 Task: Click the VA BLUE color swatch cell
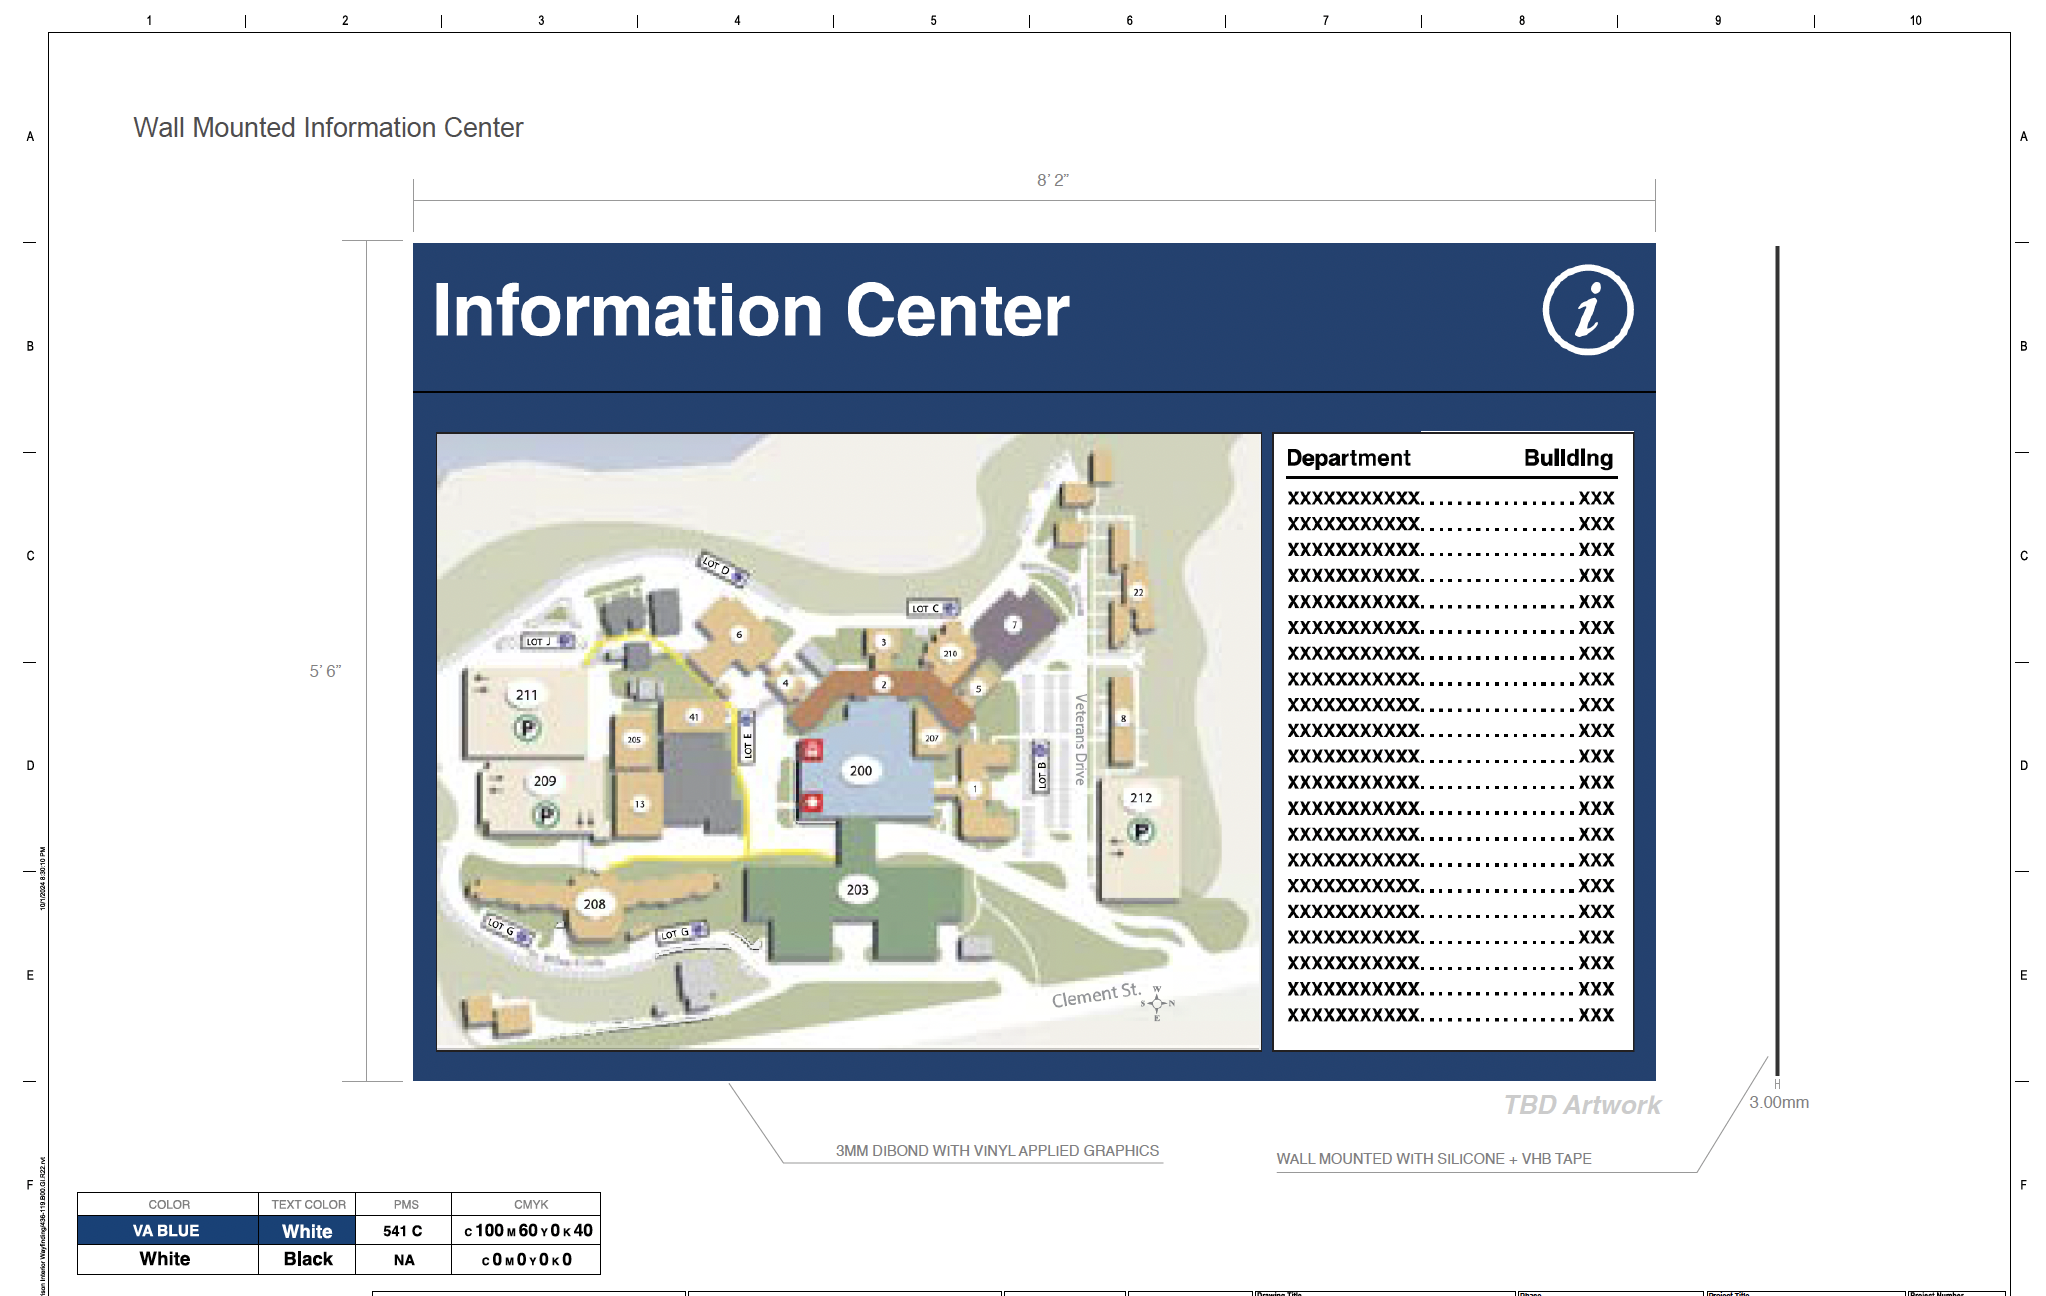(167, 1231)
